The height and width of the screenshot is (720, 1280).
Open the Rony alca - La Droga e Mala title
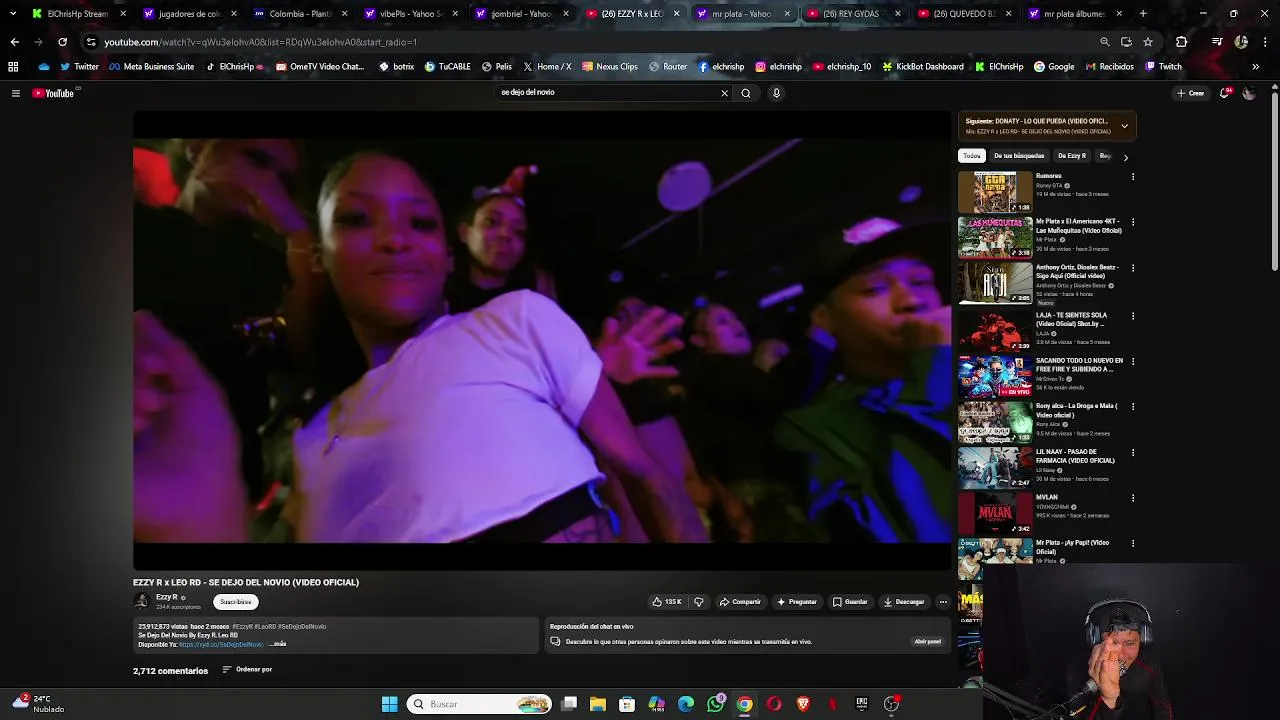click(x=1077, y=410)
